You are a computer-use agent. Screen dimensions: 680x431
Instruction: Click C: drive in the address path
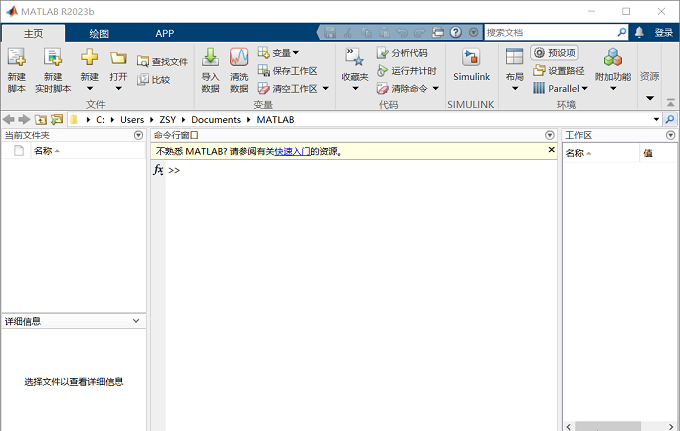[100, 120]
